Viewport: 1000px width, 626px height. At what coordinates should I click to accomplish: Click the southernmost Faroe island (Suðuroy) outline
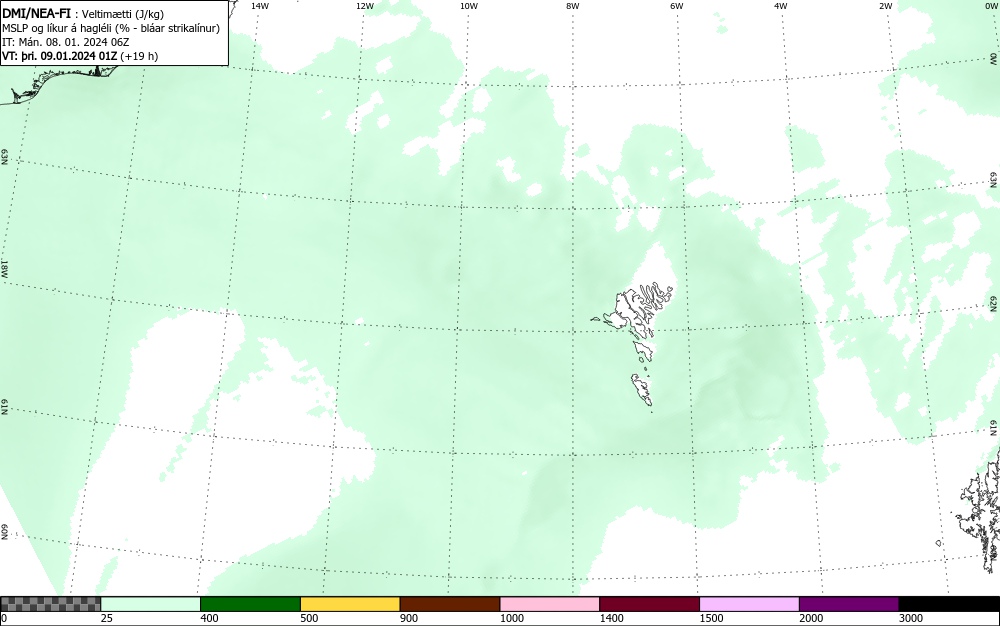(x=642, y=389)
